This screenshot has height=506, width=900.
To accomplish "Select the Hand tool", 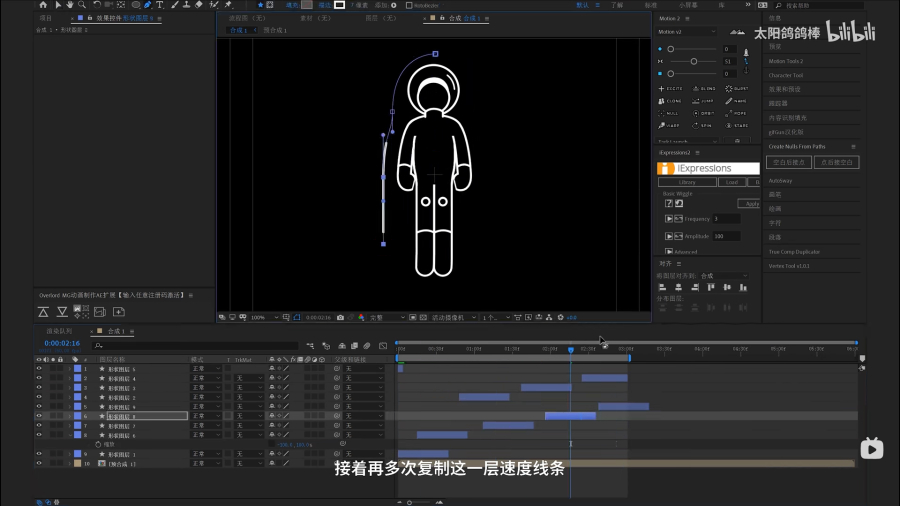I will tap(69, 5).
